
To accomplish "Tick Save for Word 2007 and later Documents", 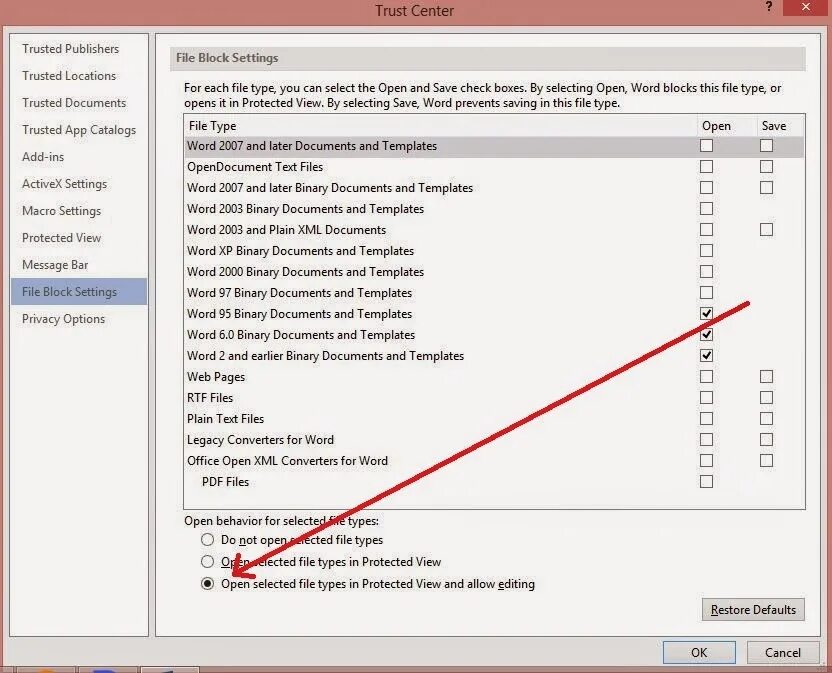I will click(x=766, y=145).
